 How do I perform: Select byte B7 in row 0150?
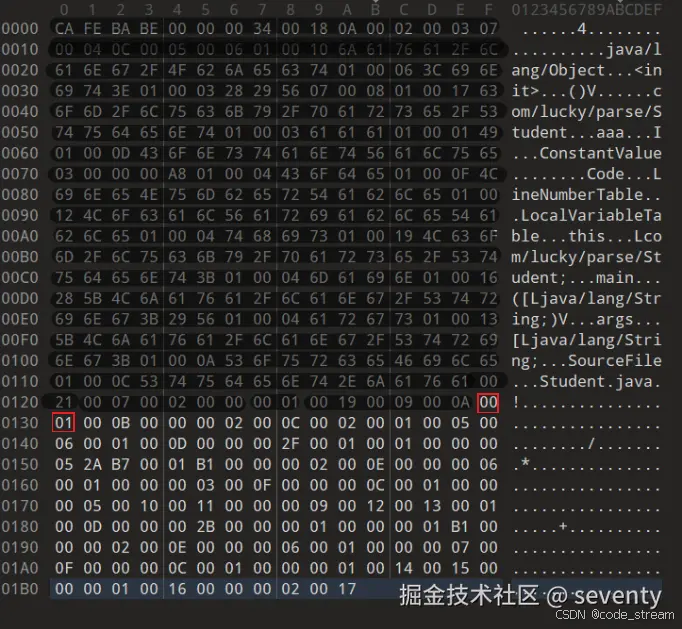tap(120, 465)
